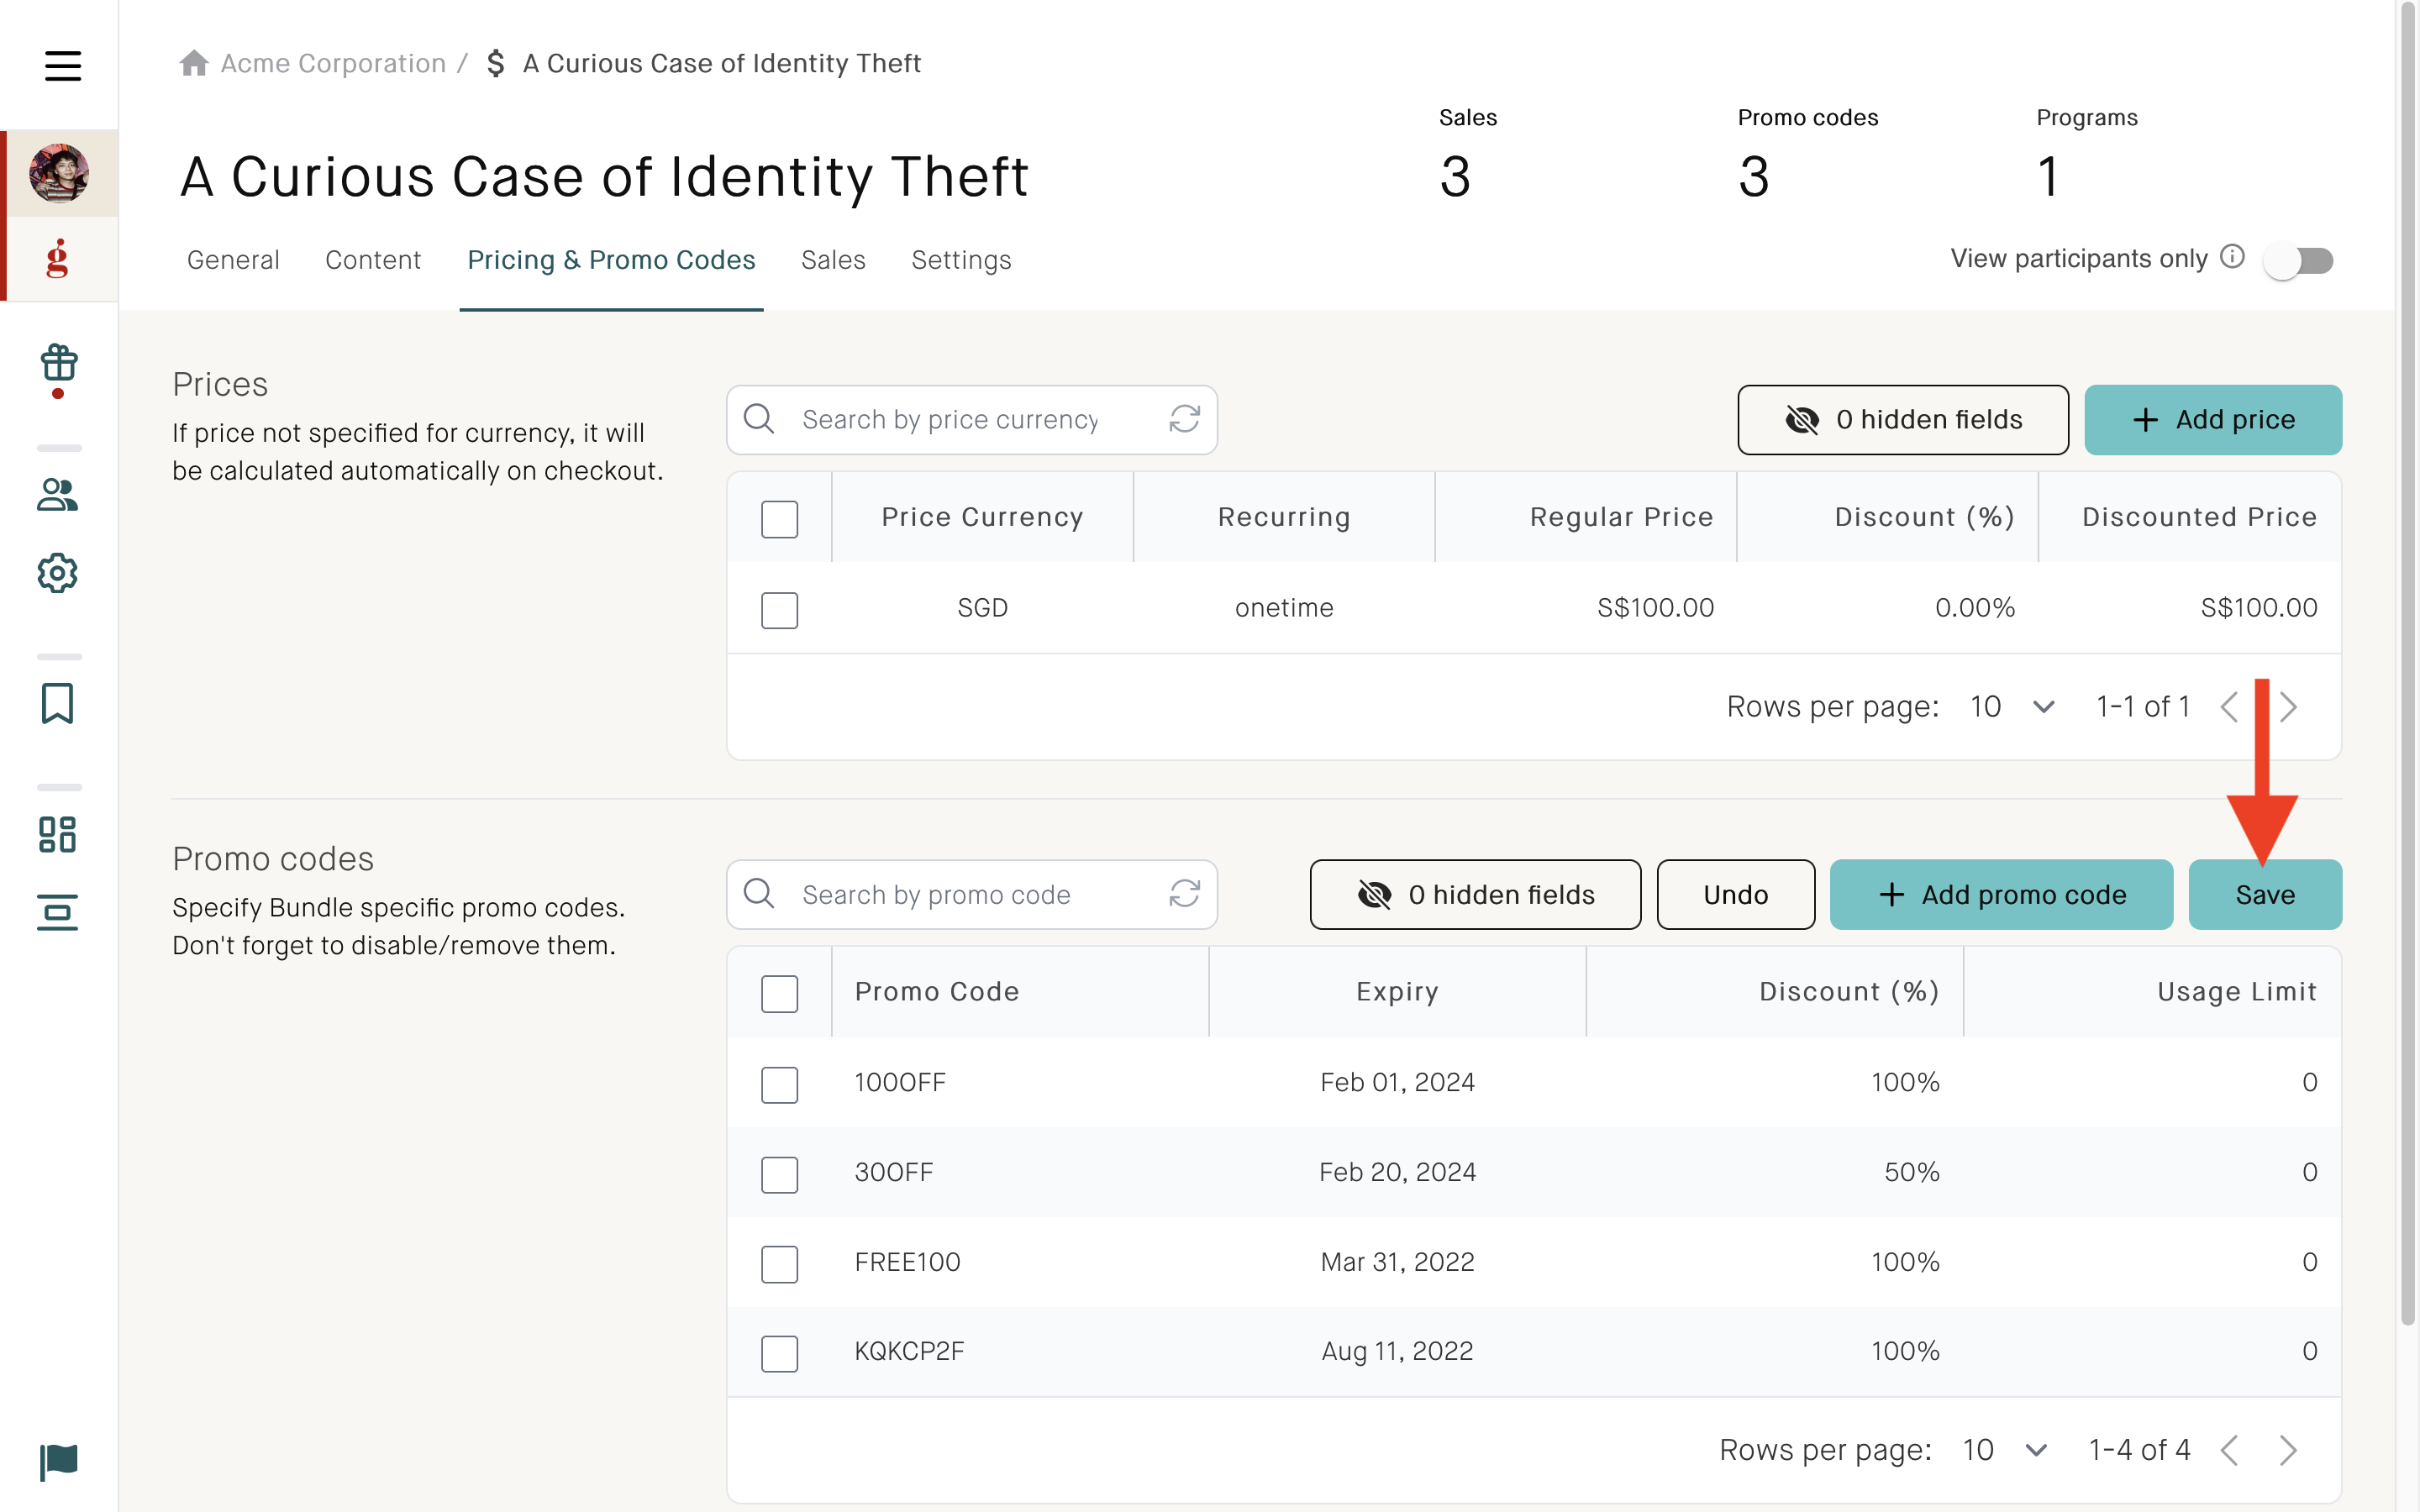Open the layout rows sidebar icon

click(58, 912)
